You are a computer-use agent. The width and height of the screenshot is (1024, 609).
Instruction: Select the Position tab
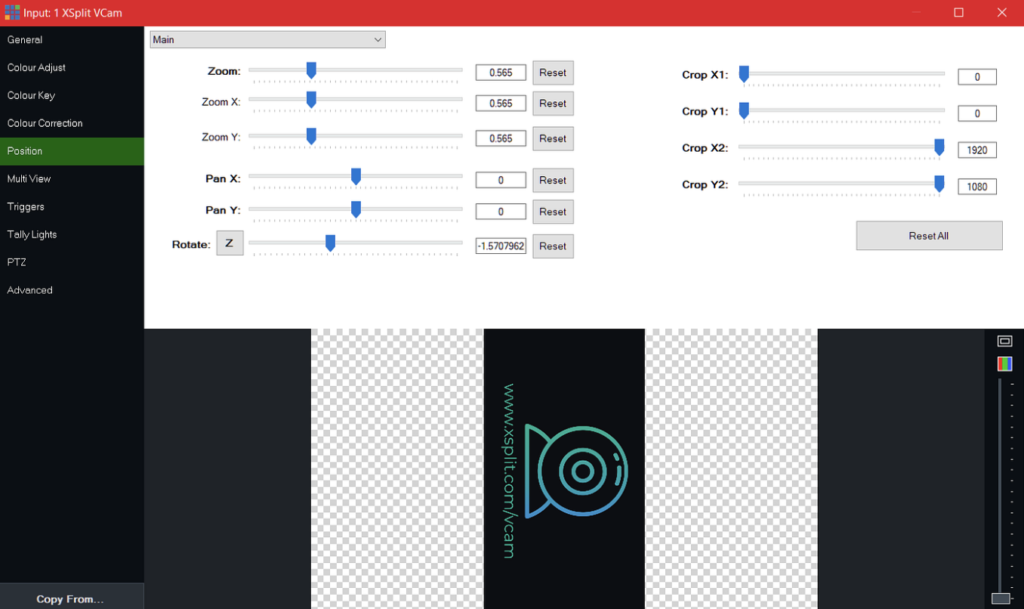point(72,151)
